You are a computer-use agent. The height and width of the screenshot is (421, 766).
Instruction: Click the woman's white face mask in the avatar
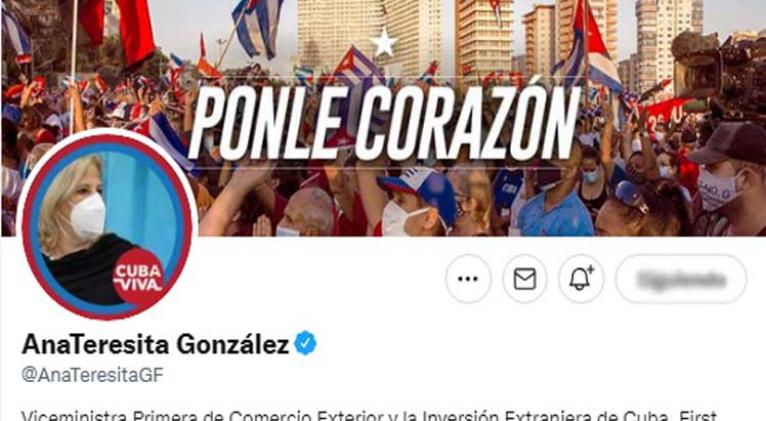(x=87, y=216)
